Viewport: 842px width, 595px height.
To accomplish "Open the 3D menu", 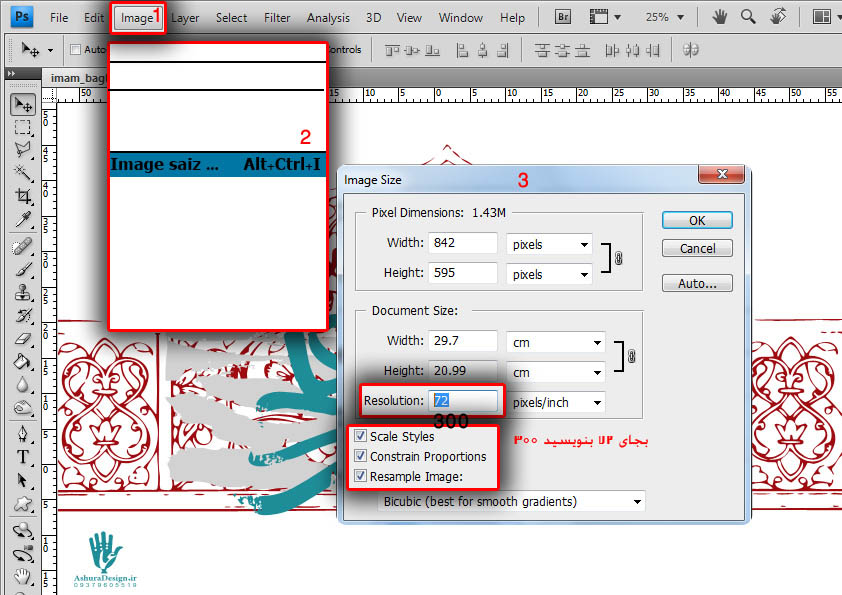I will (x=373, y=18).
